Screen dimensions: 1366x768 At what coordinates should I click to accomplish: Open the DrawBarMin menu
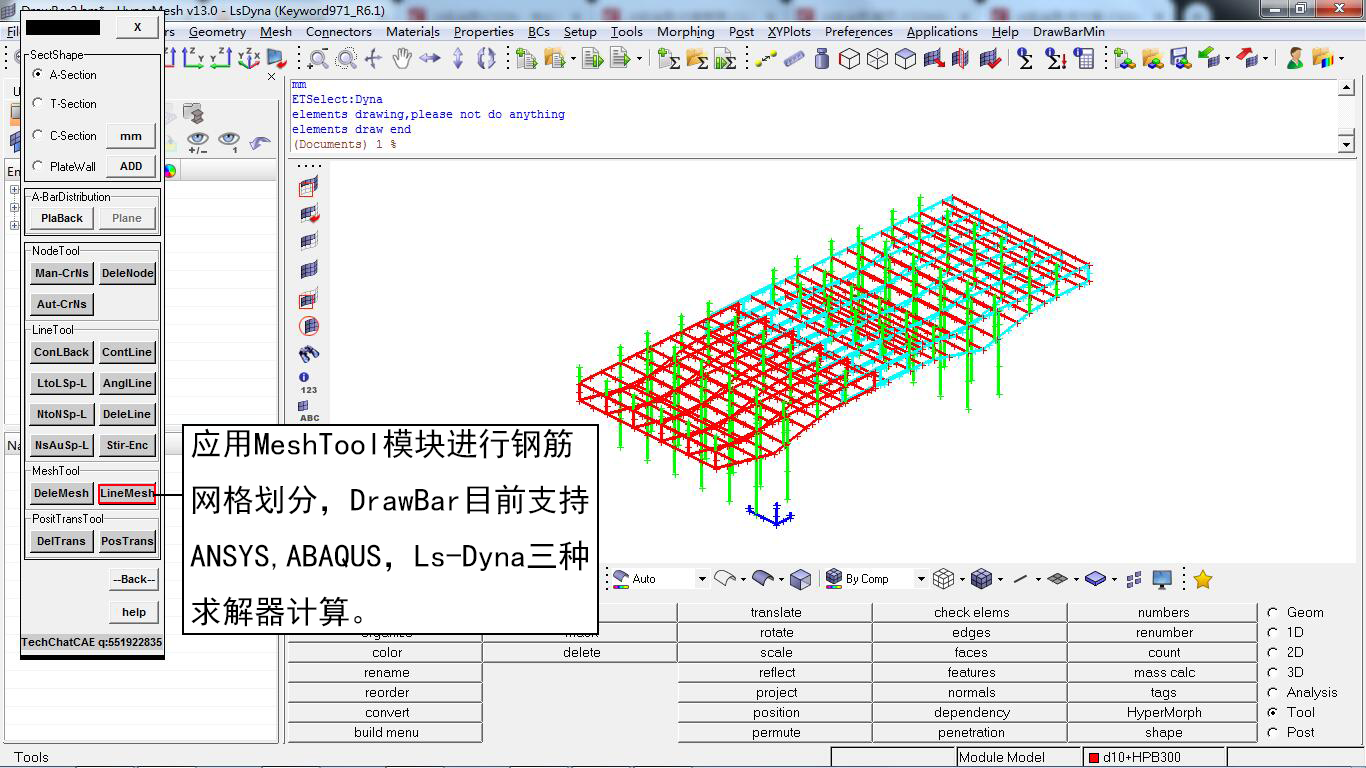[x=1069, y=31]
